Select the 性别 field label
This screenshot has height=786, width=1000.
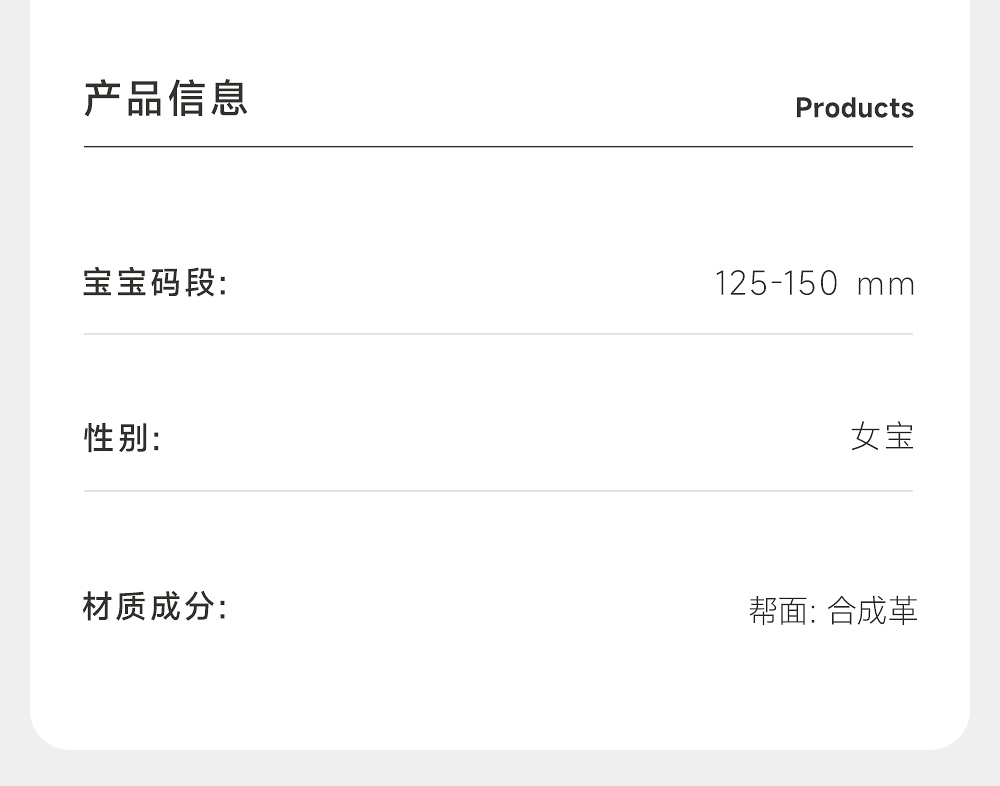121,438
